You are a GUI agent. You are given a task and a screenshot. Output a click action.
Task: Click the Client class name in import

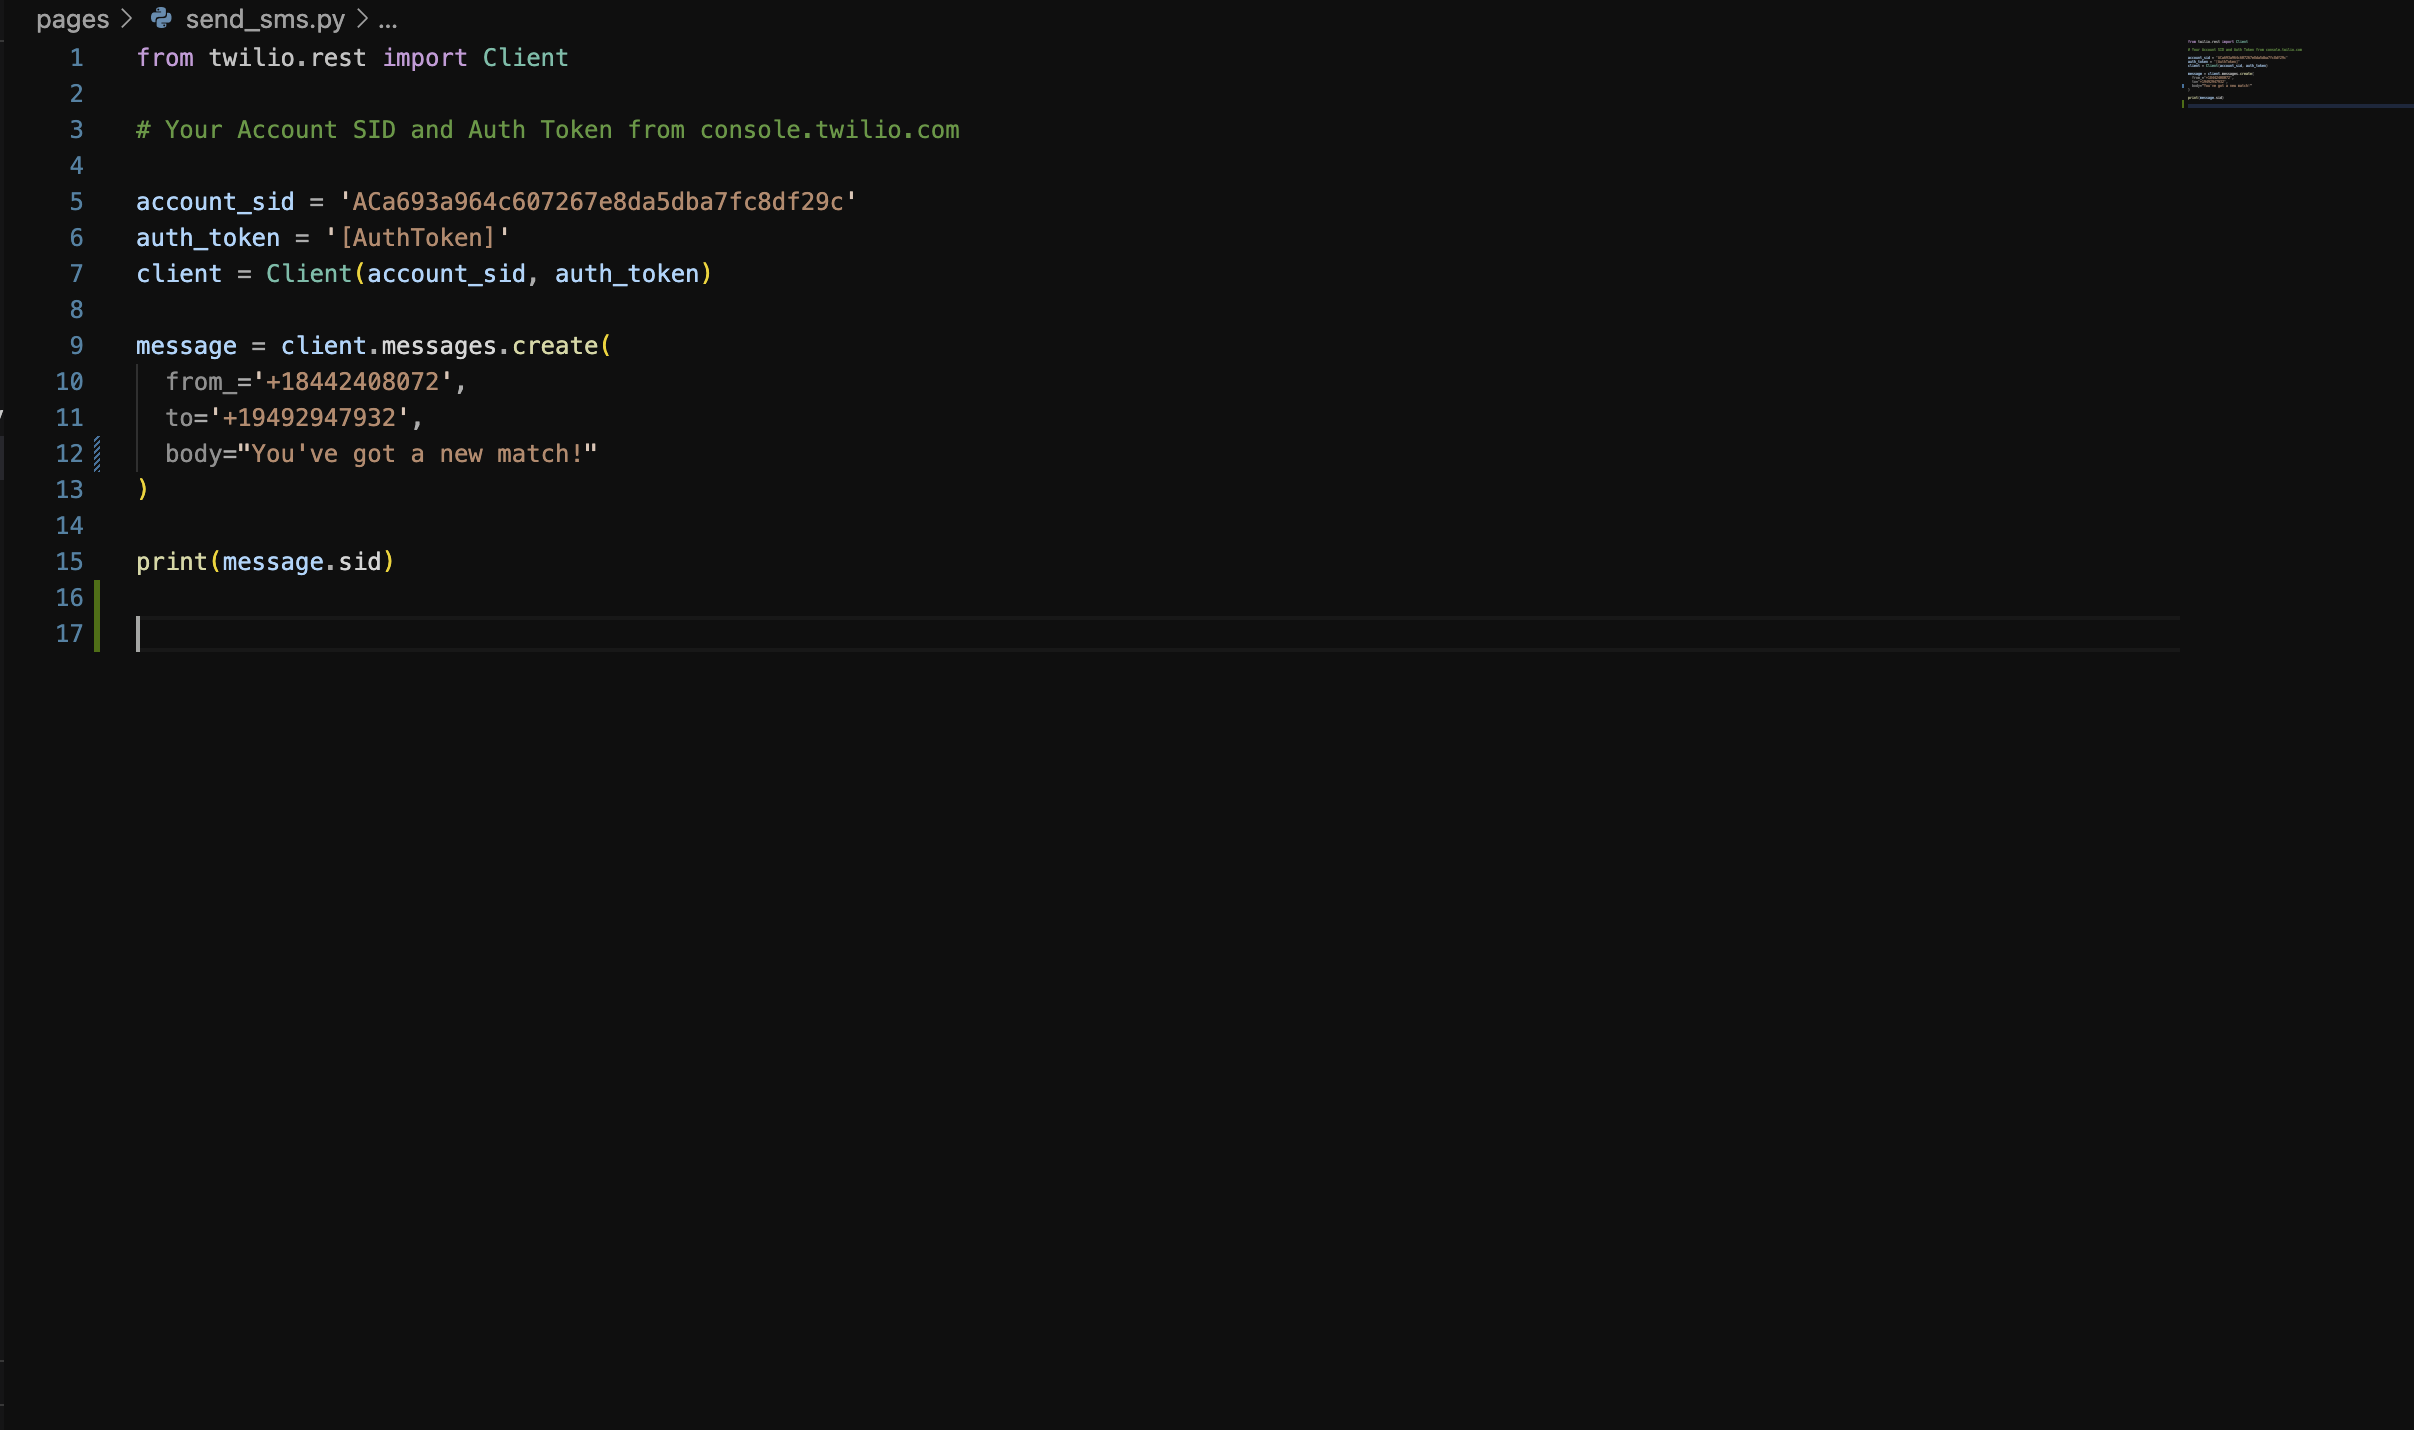525,58
